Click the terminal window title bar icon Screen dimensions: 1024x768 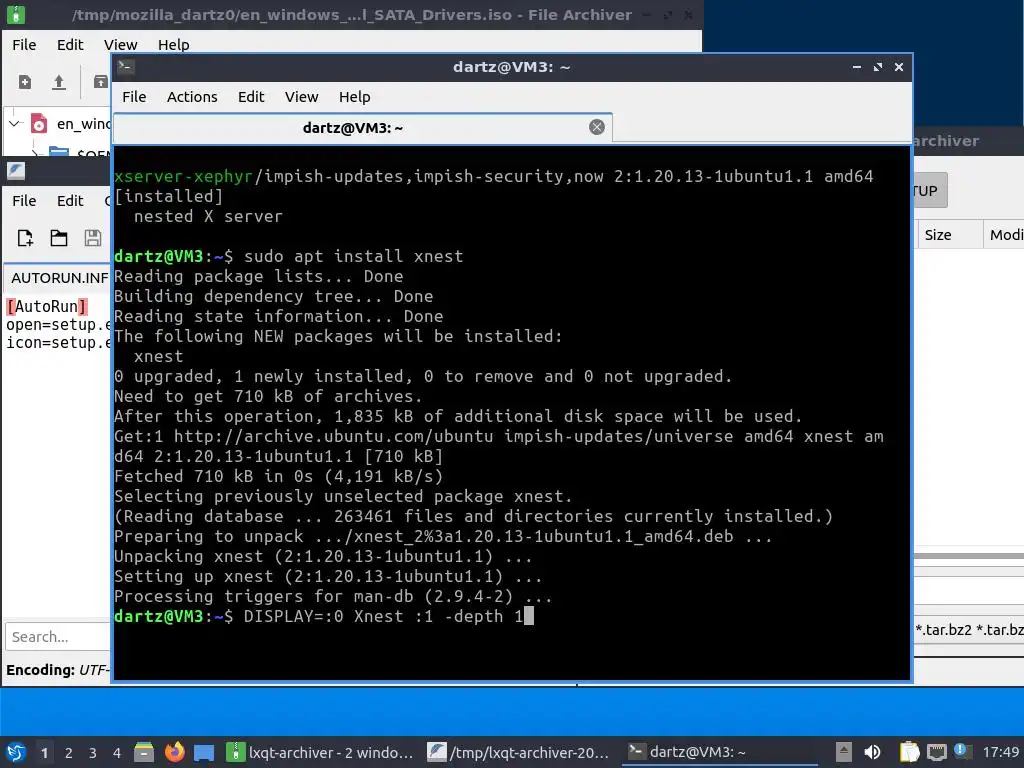[x=126, y=67]
